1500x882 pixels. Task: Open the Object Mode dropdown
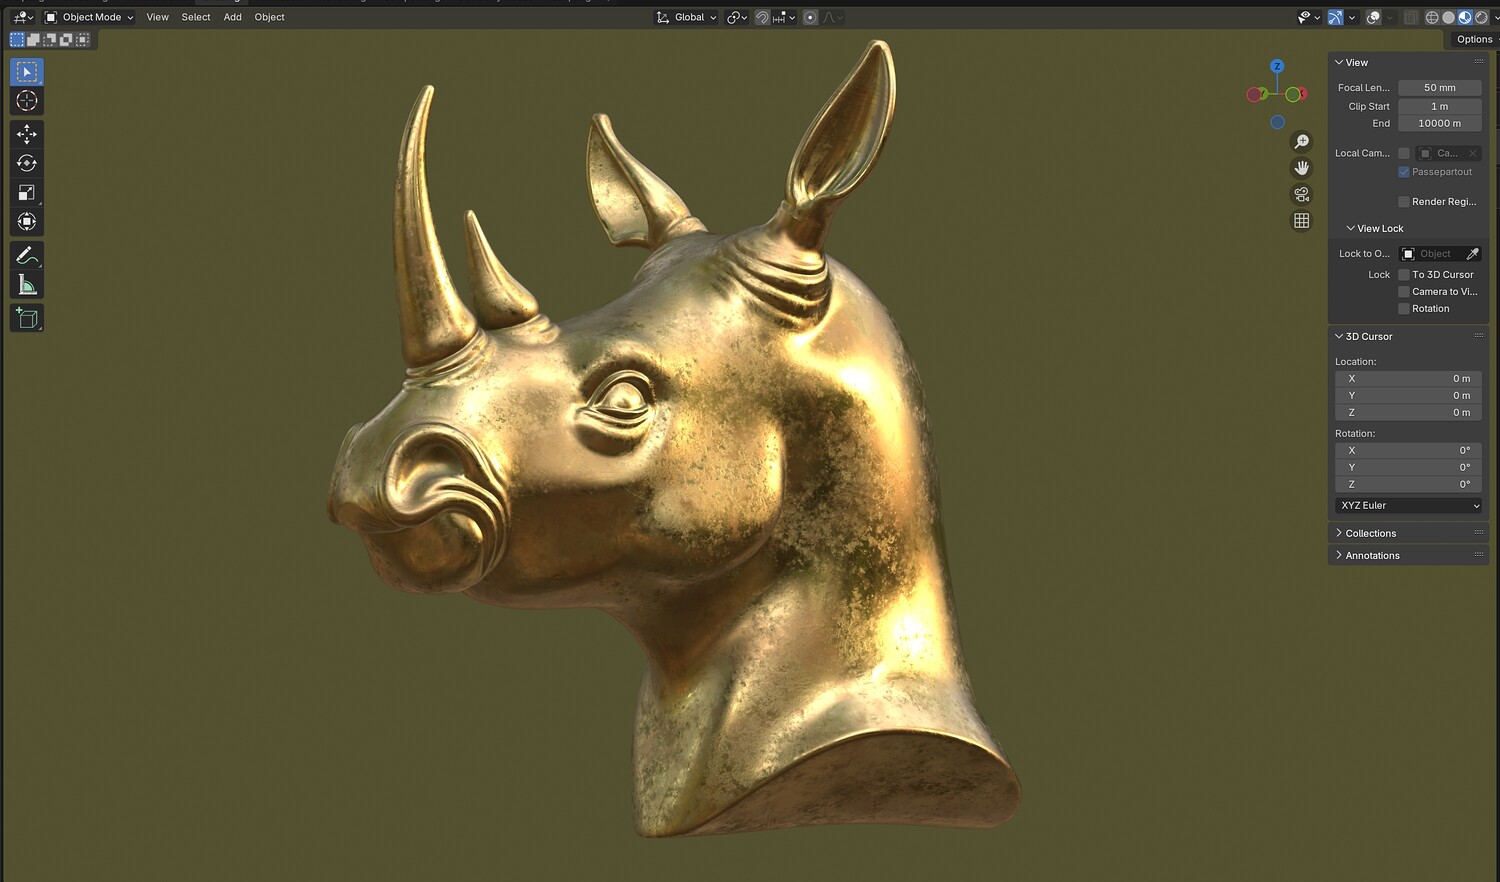[x=89, y=17]
